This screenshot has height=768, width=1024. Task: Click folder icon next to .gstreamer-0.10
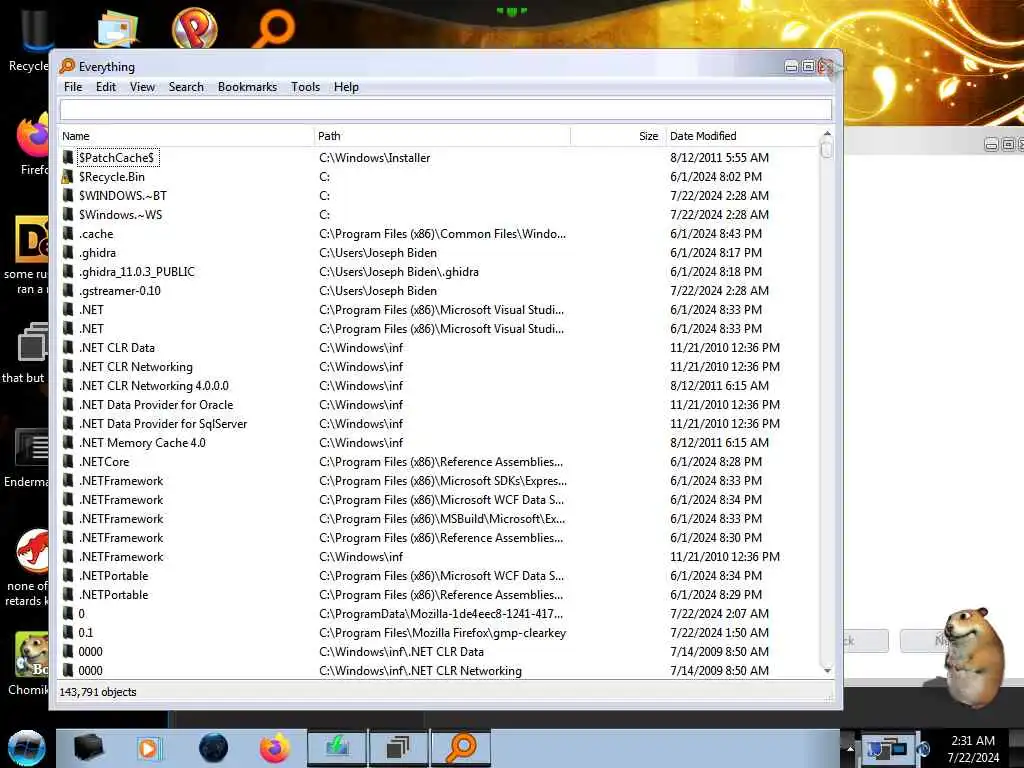[x=68, y=290]
